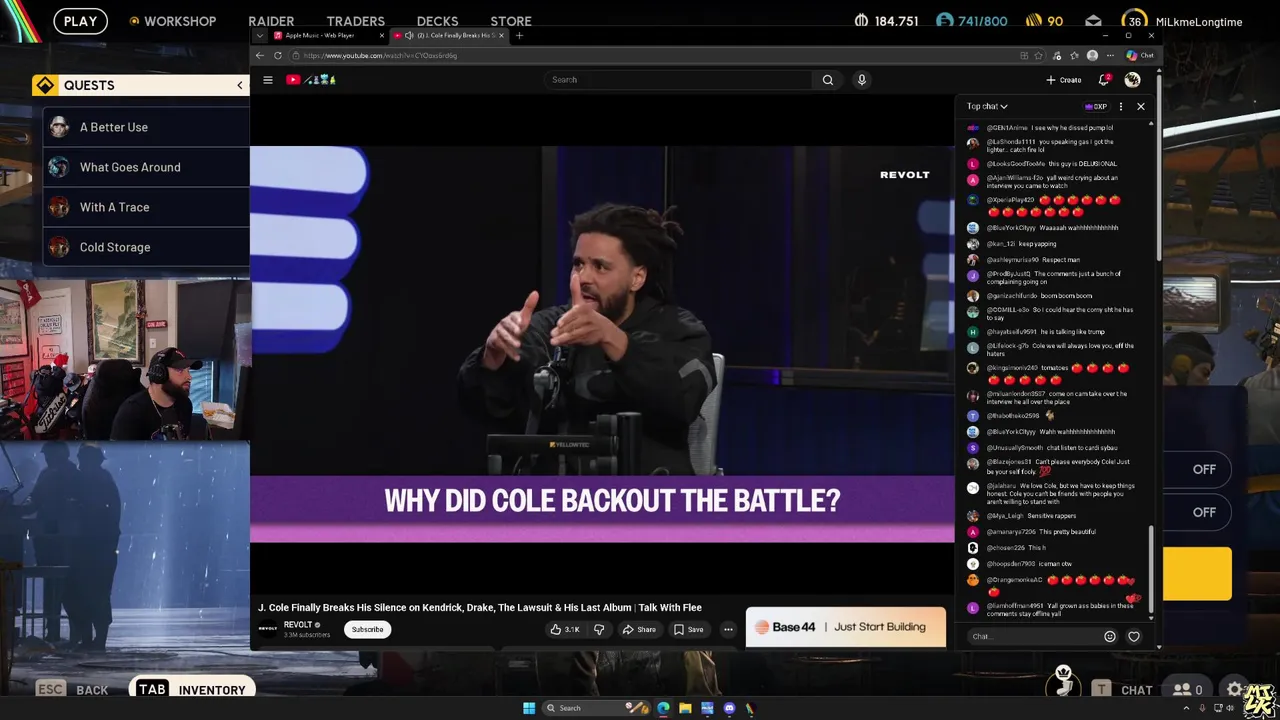Open Microsoft Edge from the taskbar

pyautogui.click(x=663, y=708)
